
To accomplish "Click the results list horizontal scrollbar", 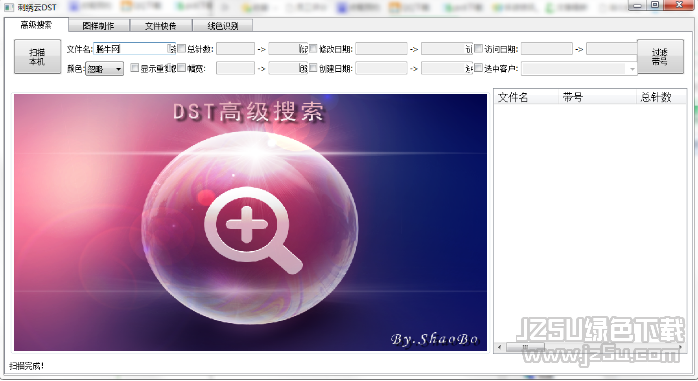I will click(591, 347).
